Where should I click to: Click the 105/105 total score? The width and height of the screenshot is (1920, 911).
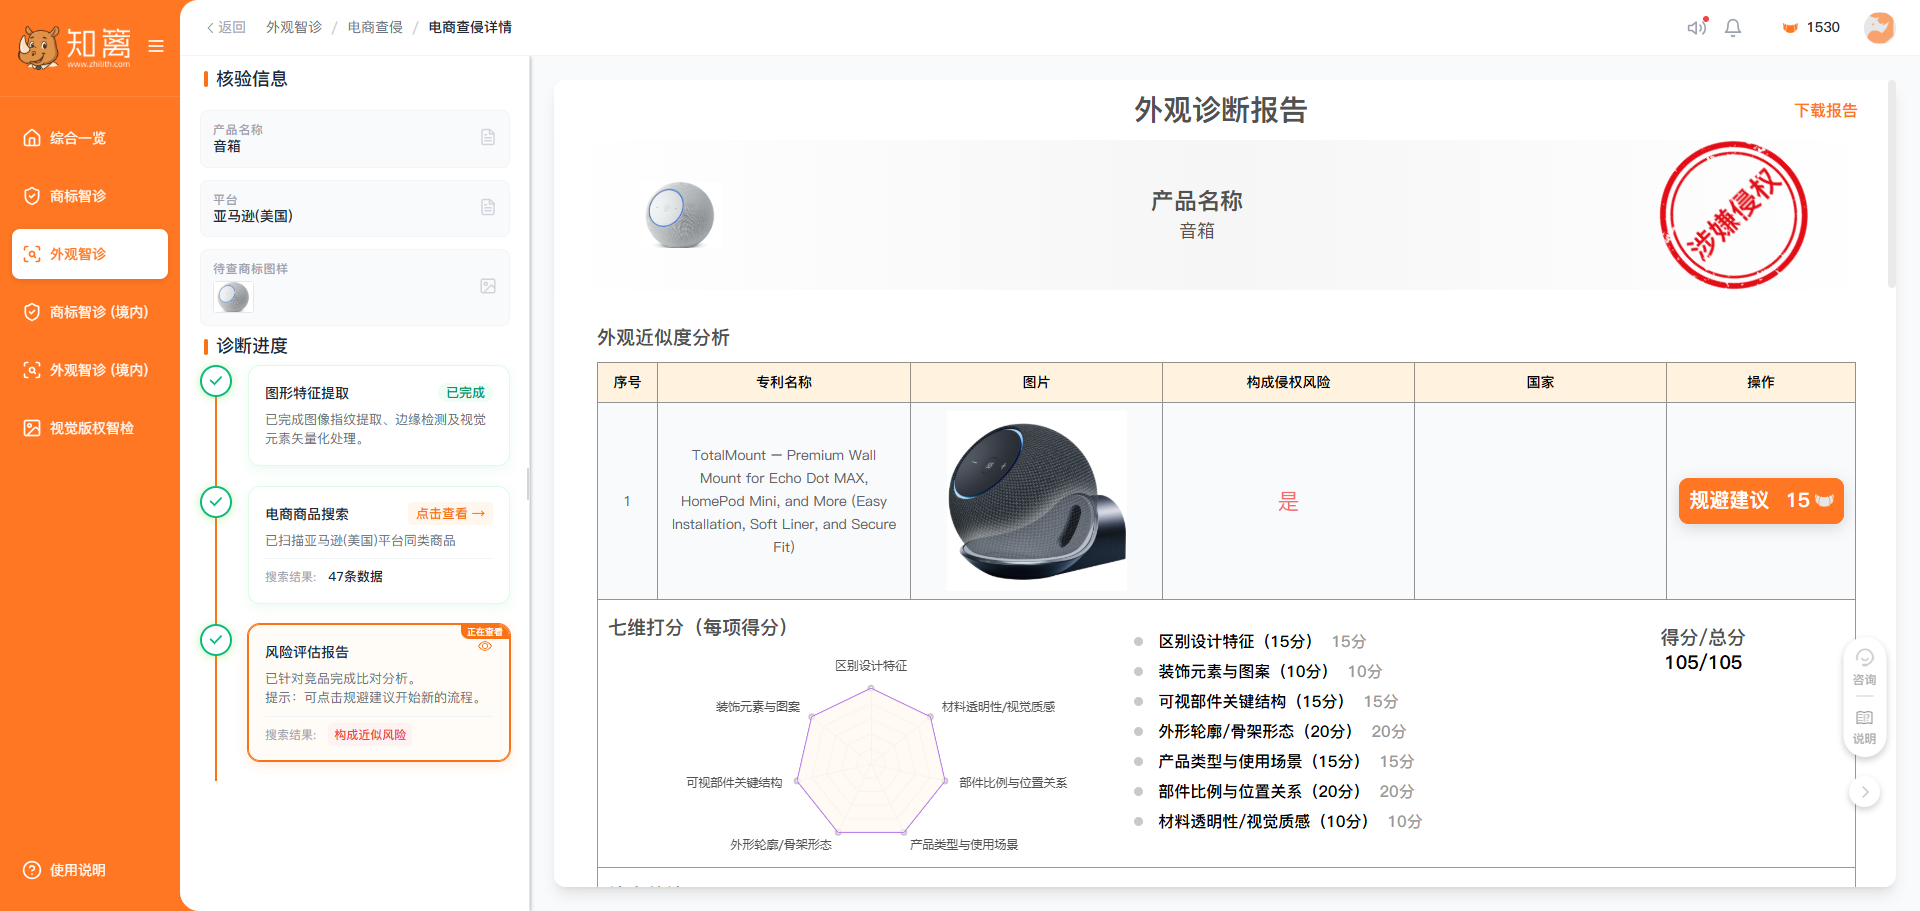click(1703, 662)
